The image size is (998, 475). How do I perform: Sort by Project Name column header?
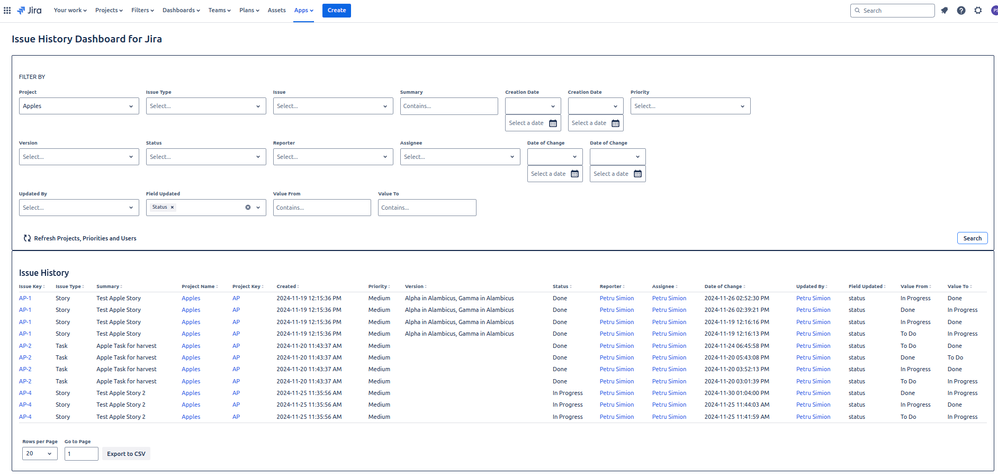point(200,287)
